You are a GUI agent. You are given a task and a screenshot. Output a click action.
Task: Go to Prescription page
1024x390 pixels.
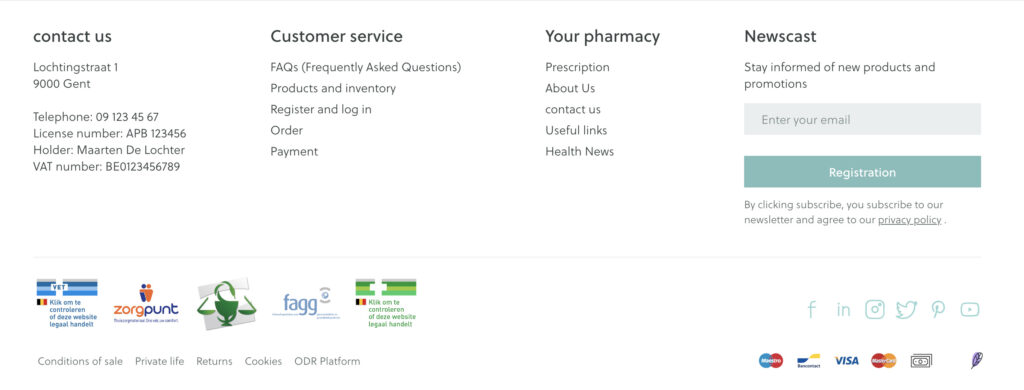[577, 67]
